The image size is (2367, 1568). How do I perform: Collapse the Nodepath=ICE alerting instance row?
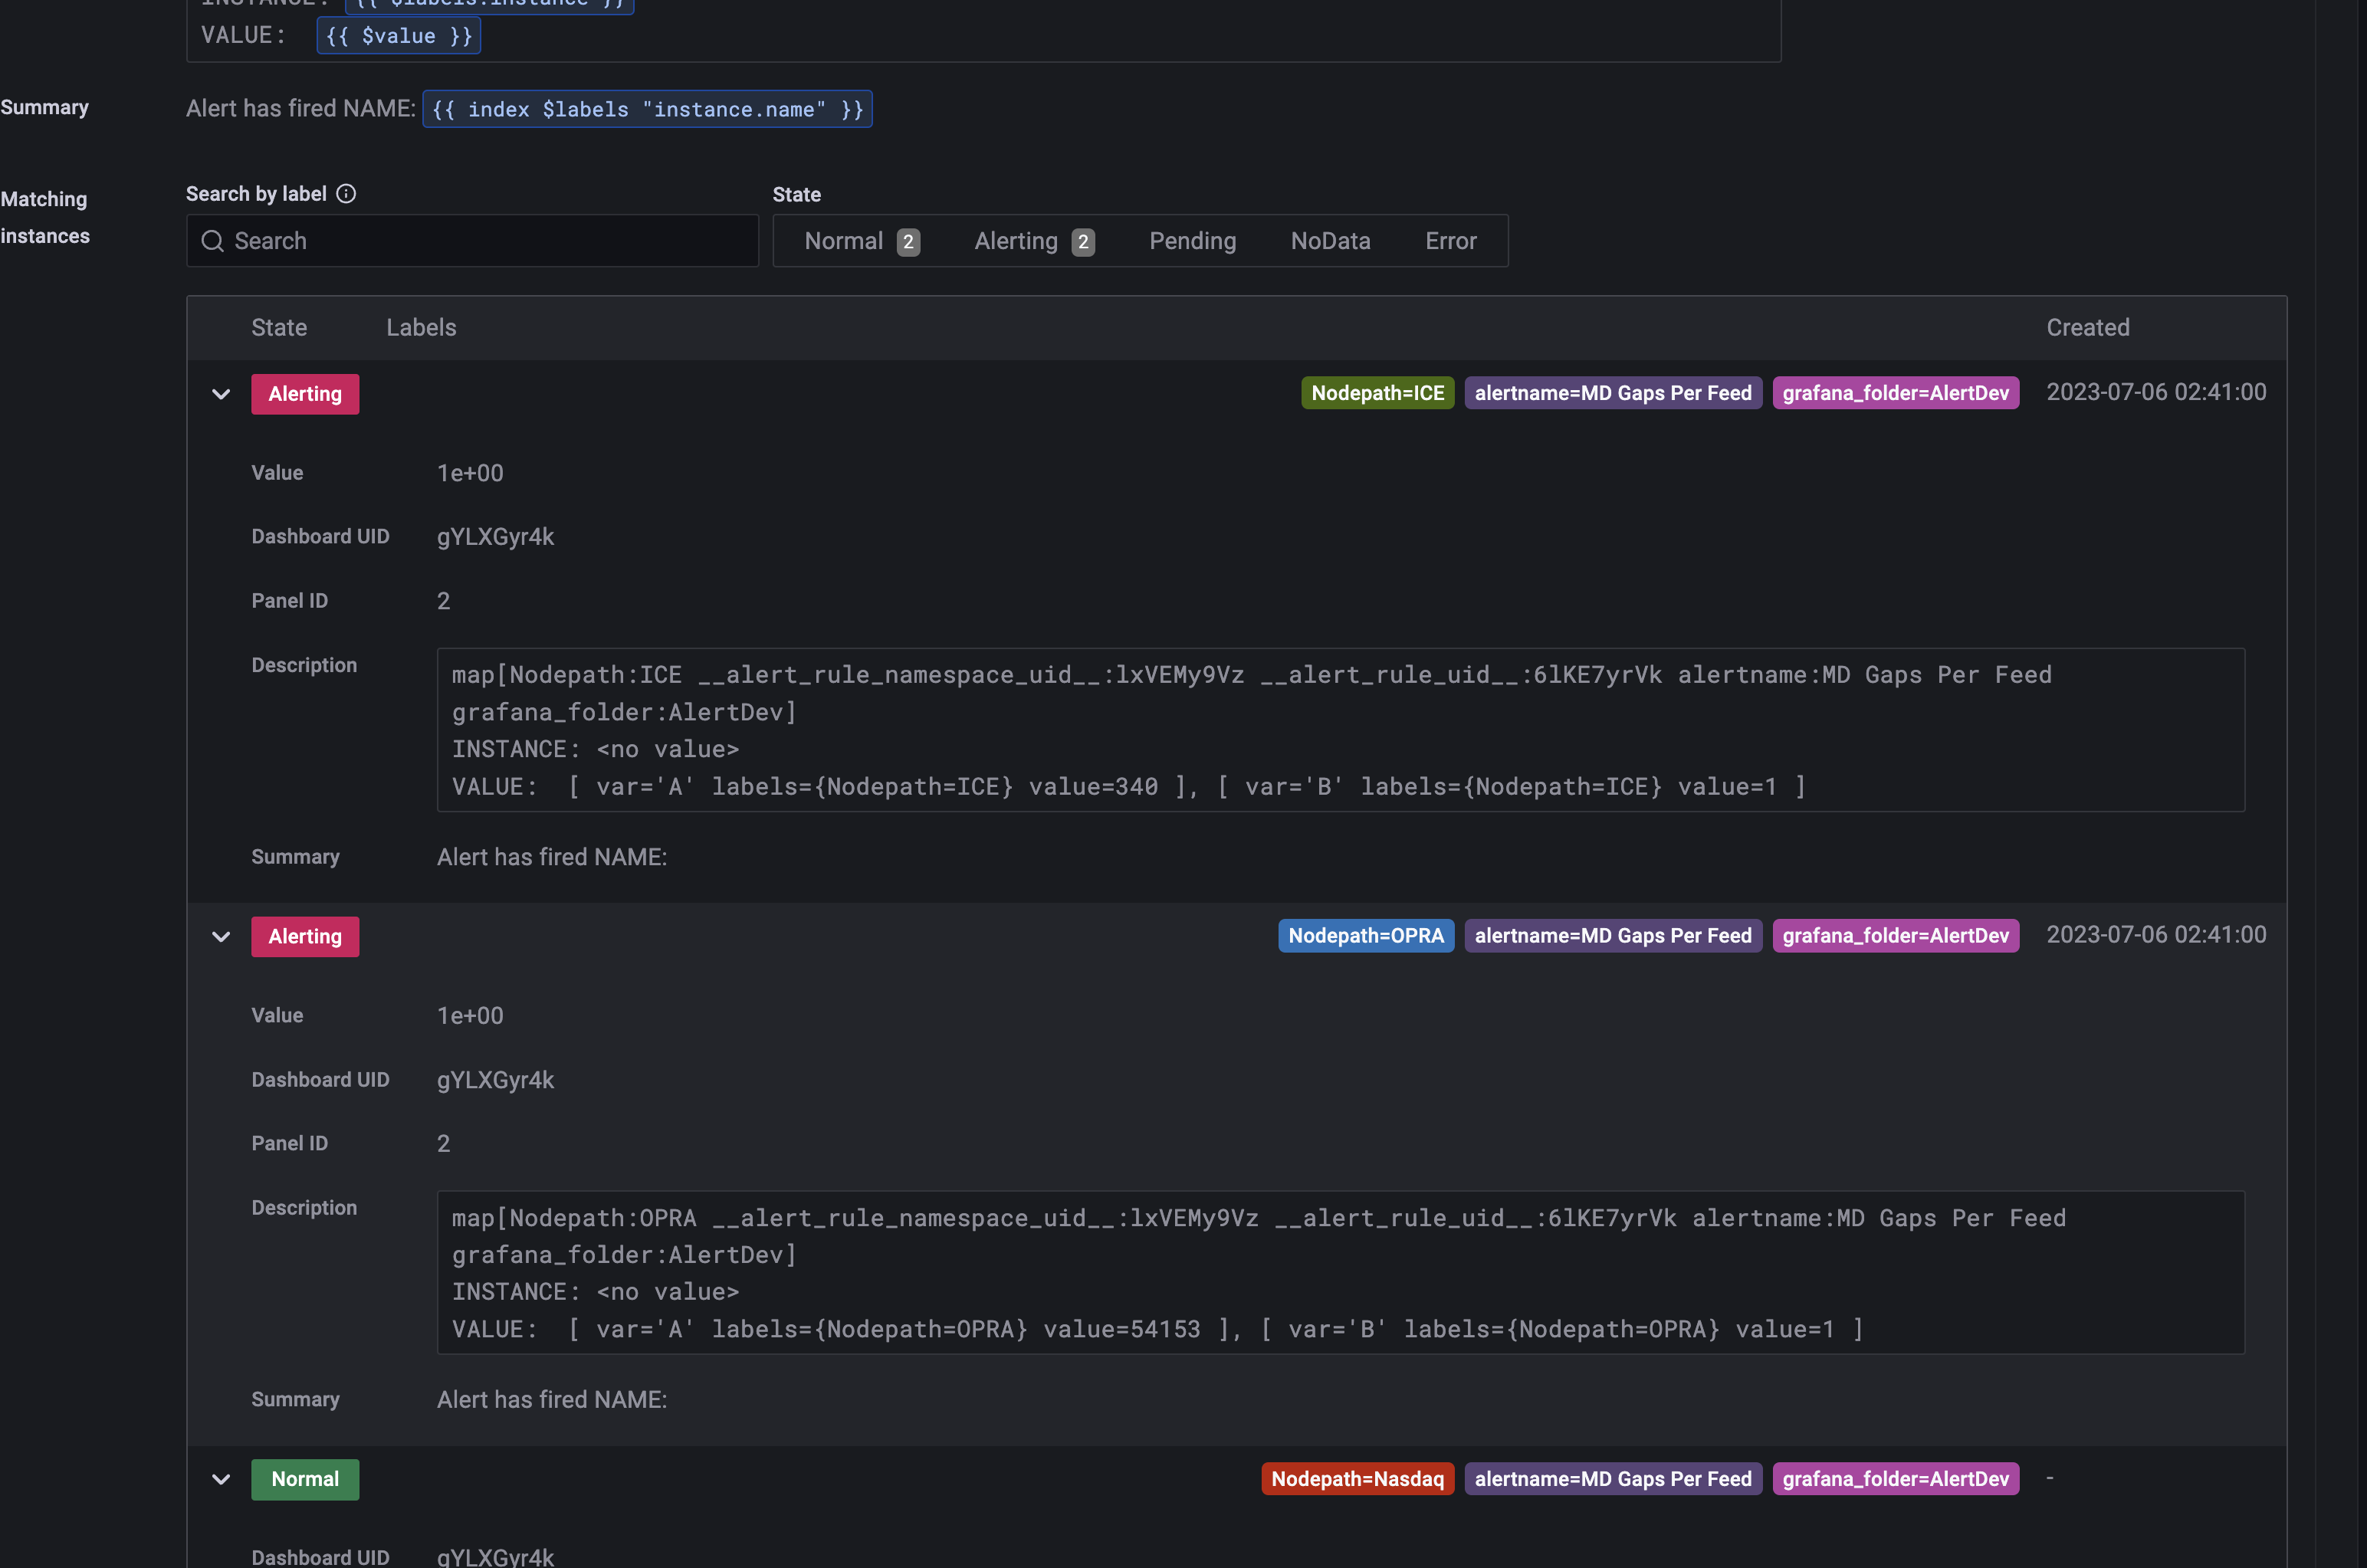tap(221, 394)
